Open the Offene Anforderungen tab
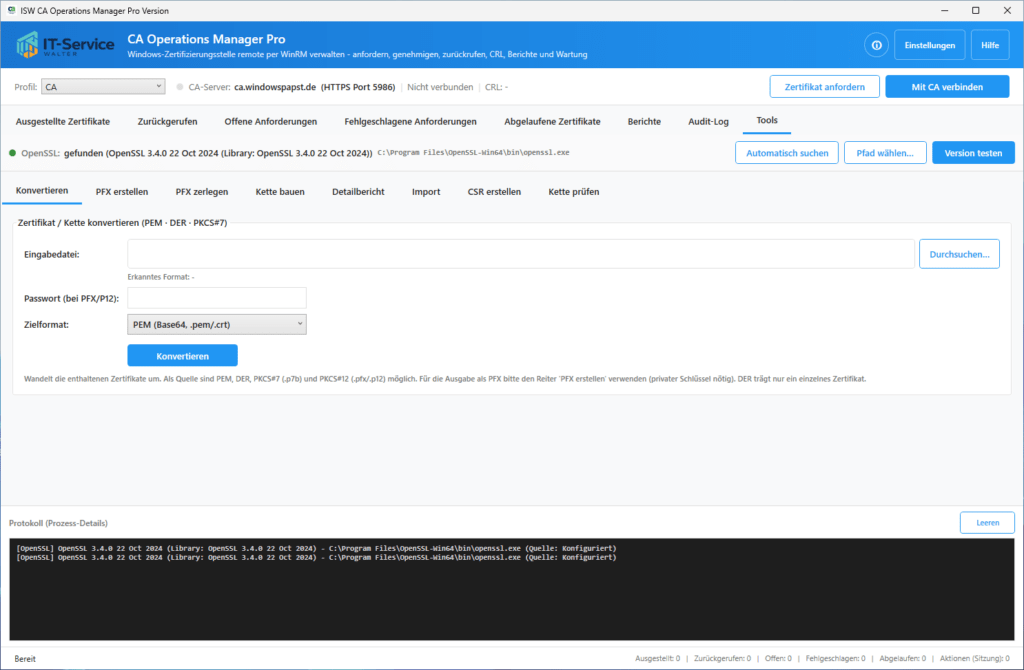 pyautogui.click(x=270, y=121)
